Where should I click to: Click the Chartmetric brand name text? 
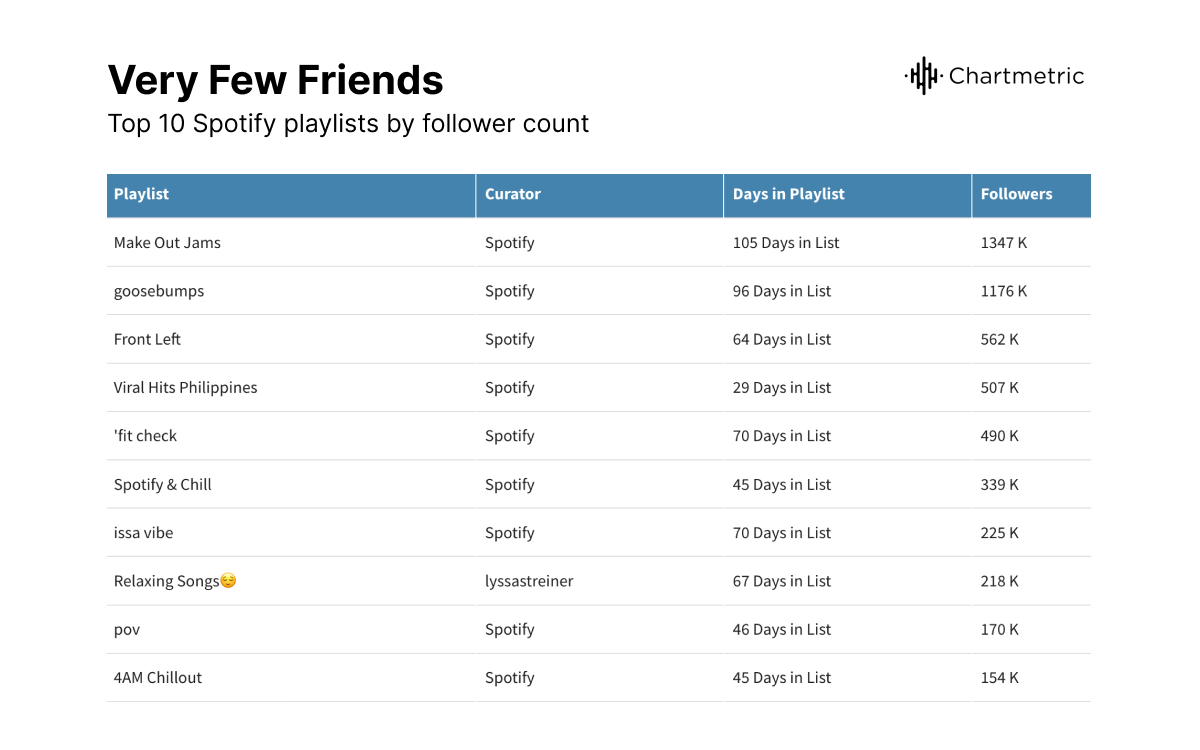tap(1016, 76)
